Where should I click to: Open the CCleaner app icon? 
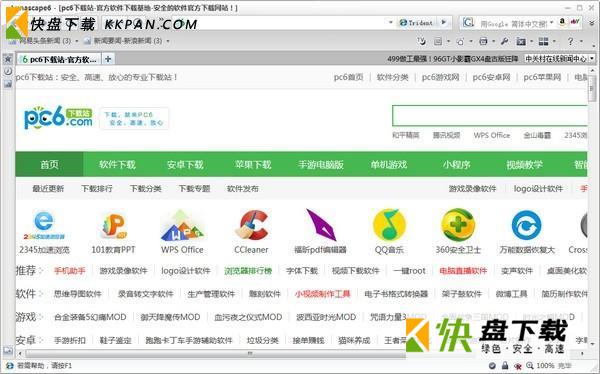point(251,225)
